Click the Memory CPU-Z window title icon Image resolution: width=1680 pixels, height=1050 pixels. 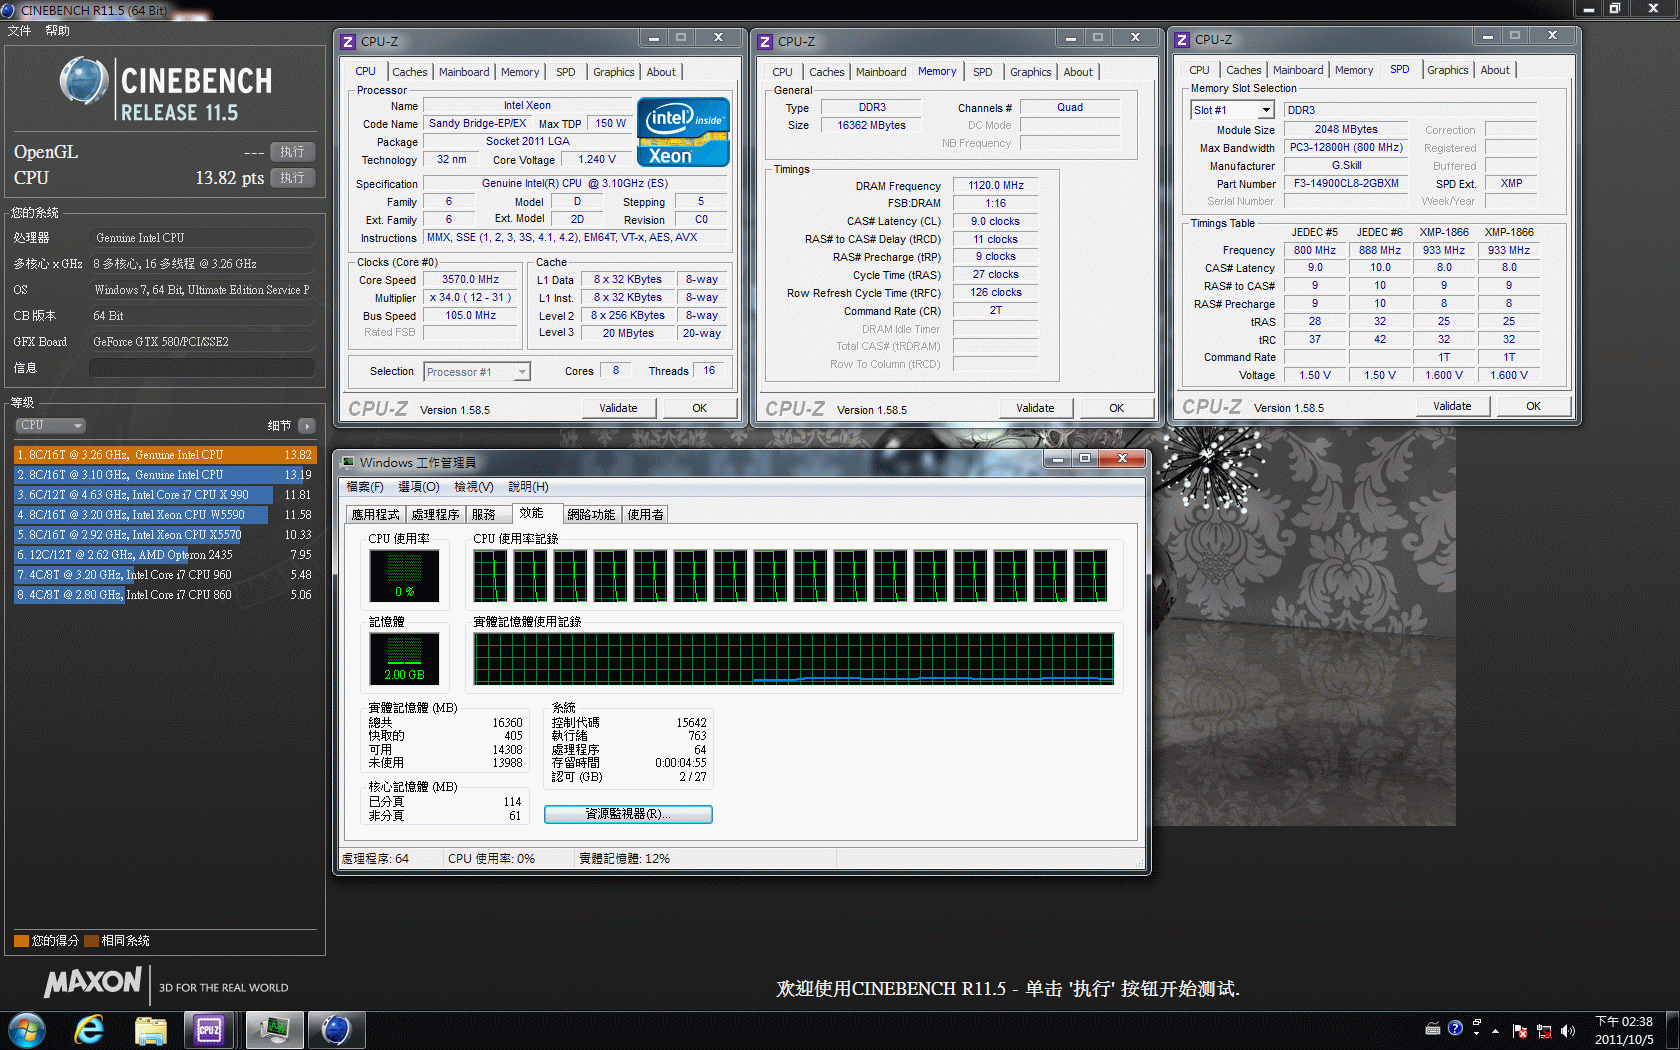click(765, 42)
